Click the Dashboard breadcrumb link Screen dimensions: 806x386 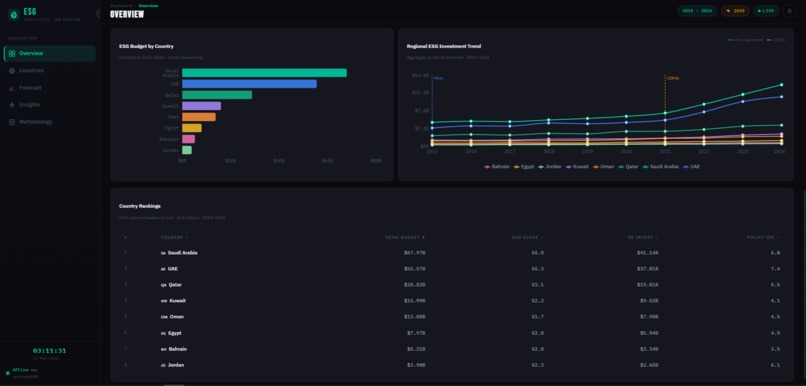point(121,6)
